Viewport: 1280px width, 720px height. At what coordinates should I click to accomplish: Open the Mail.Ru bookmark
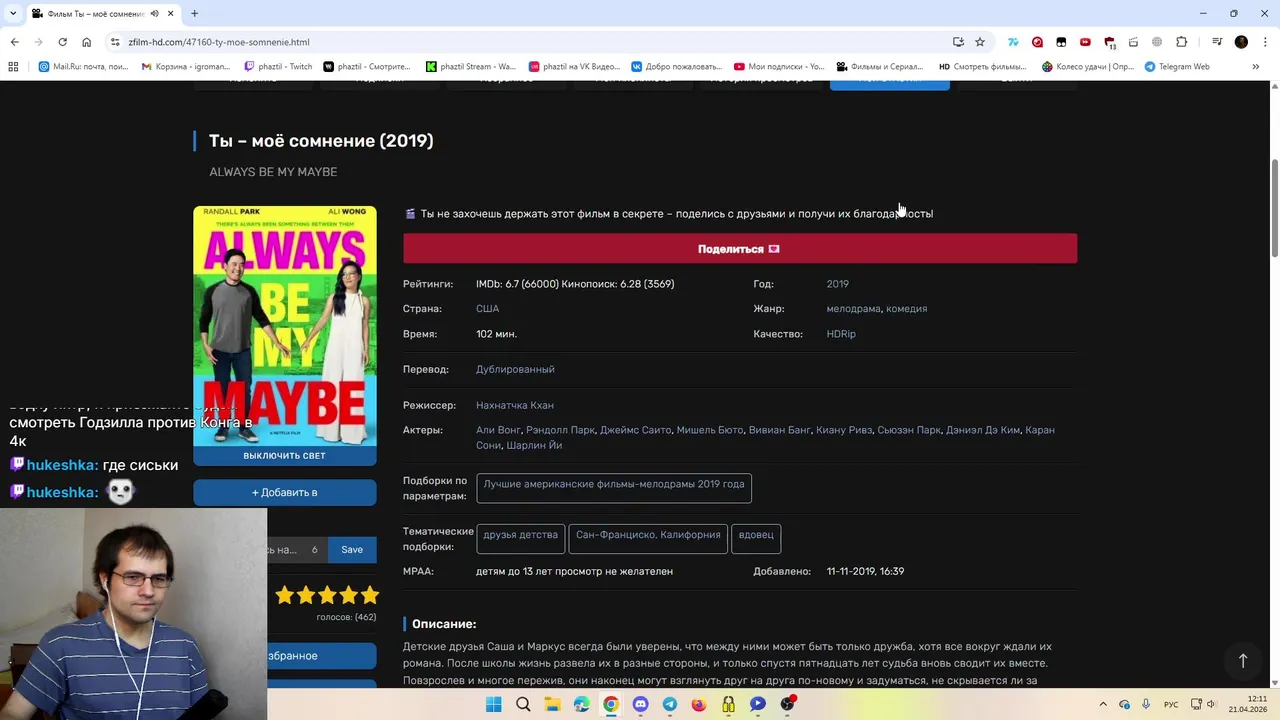84,67
